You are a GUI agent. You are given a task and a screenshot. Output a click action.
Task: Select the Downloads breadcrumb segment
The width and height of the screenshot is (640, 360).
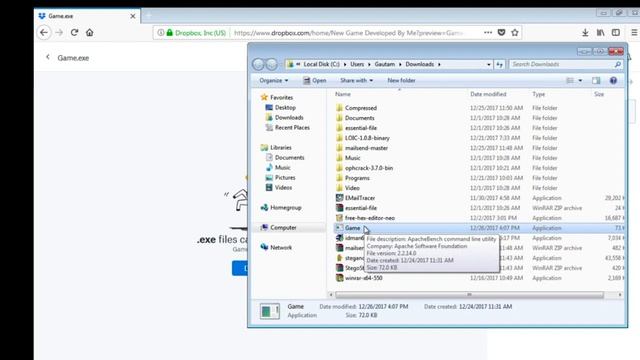point(420,64)
